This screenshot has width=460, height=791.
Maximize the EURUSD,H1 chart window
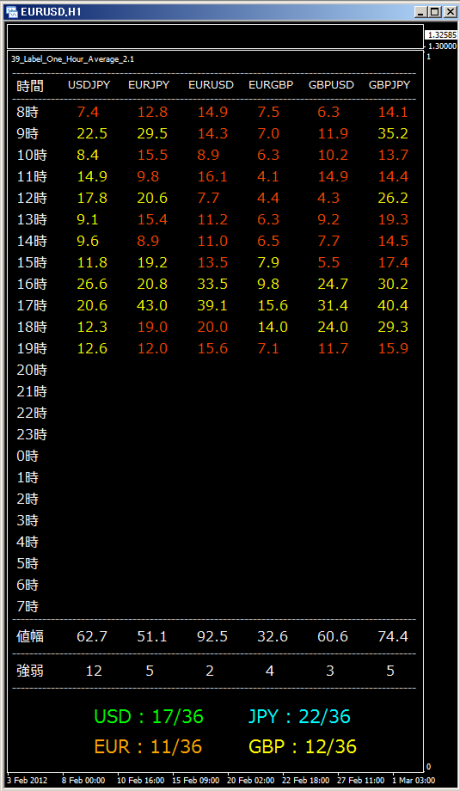point(435,12)
